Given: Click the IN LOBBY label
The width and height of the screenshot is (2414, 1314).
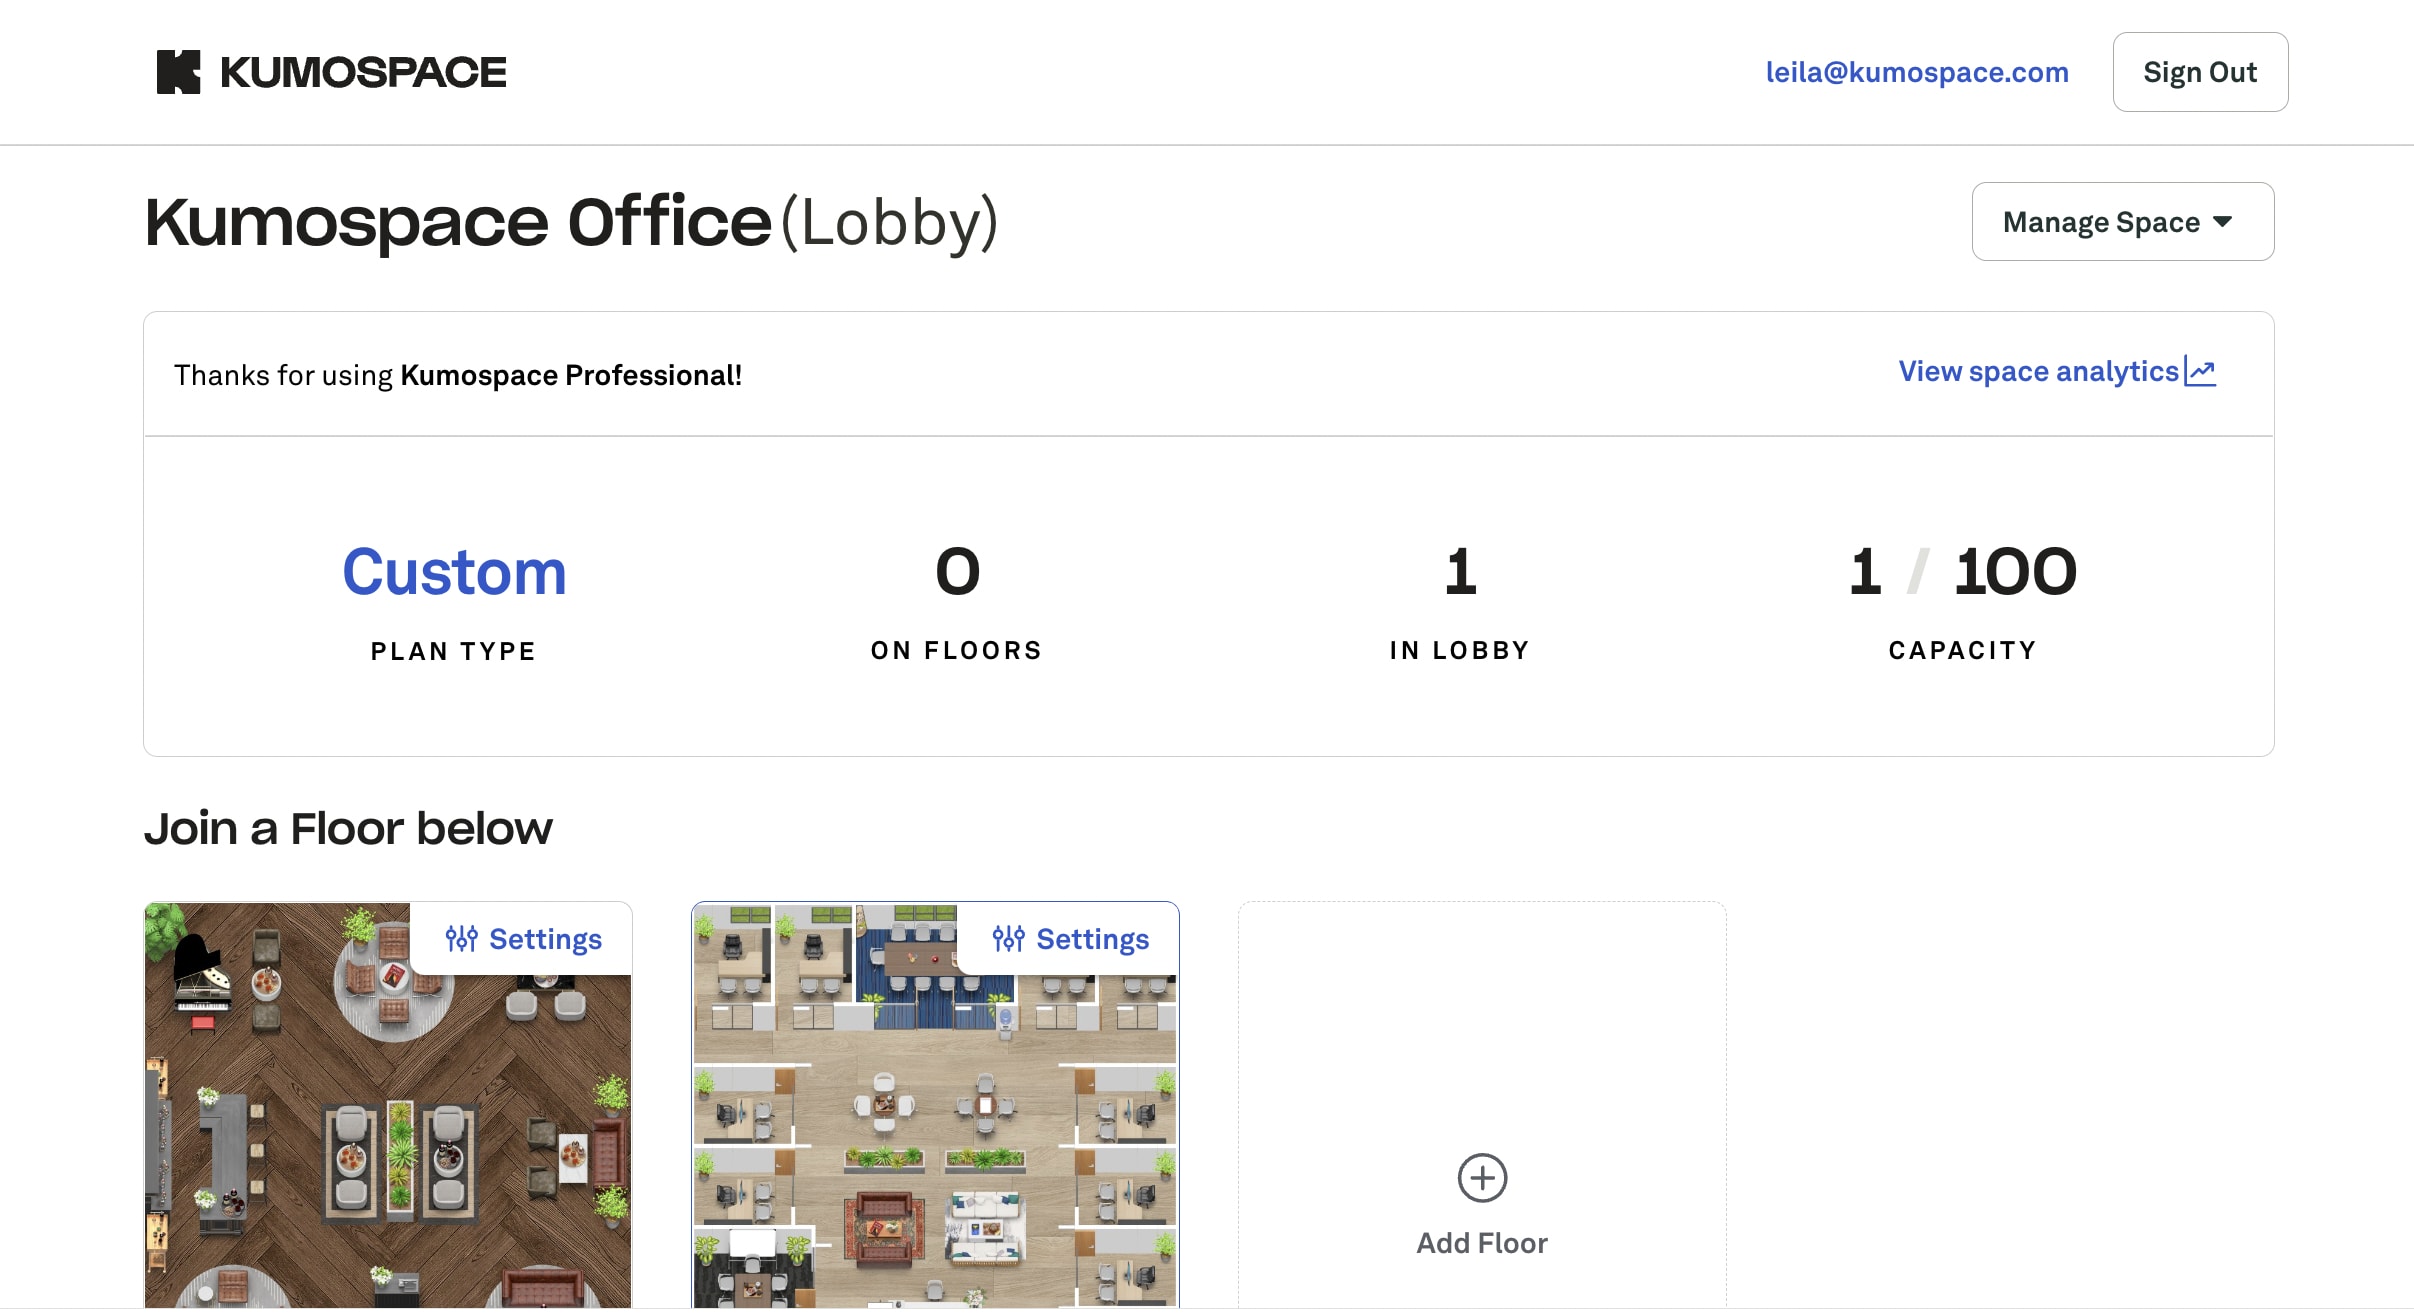Looking at the screenshot, I should point(1459,650).
